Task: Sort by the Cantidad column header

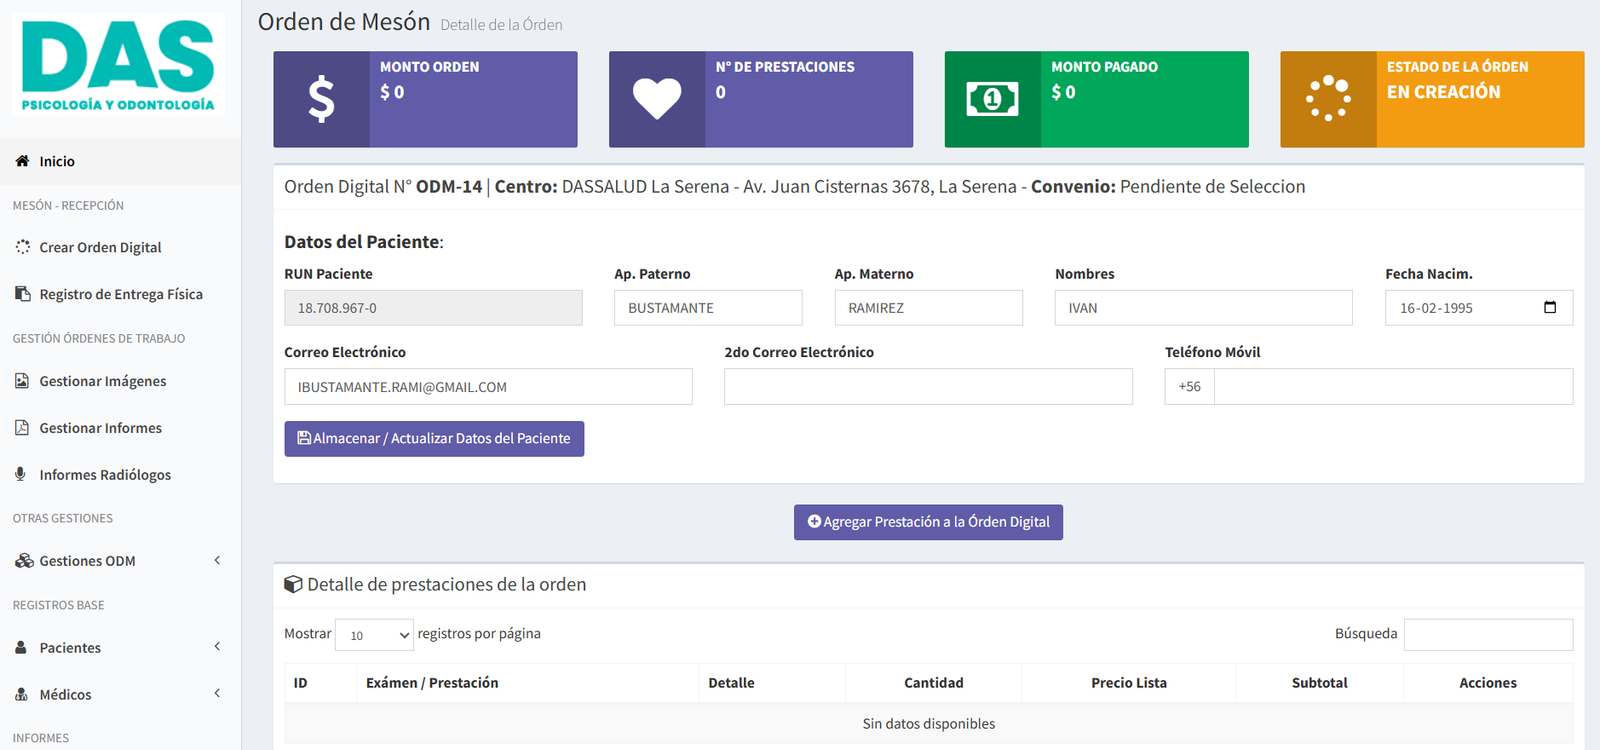Action: 934,683
